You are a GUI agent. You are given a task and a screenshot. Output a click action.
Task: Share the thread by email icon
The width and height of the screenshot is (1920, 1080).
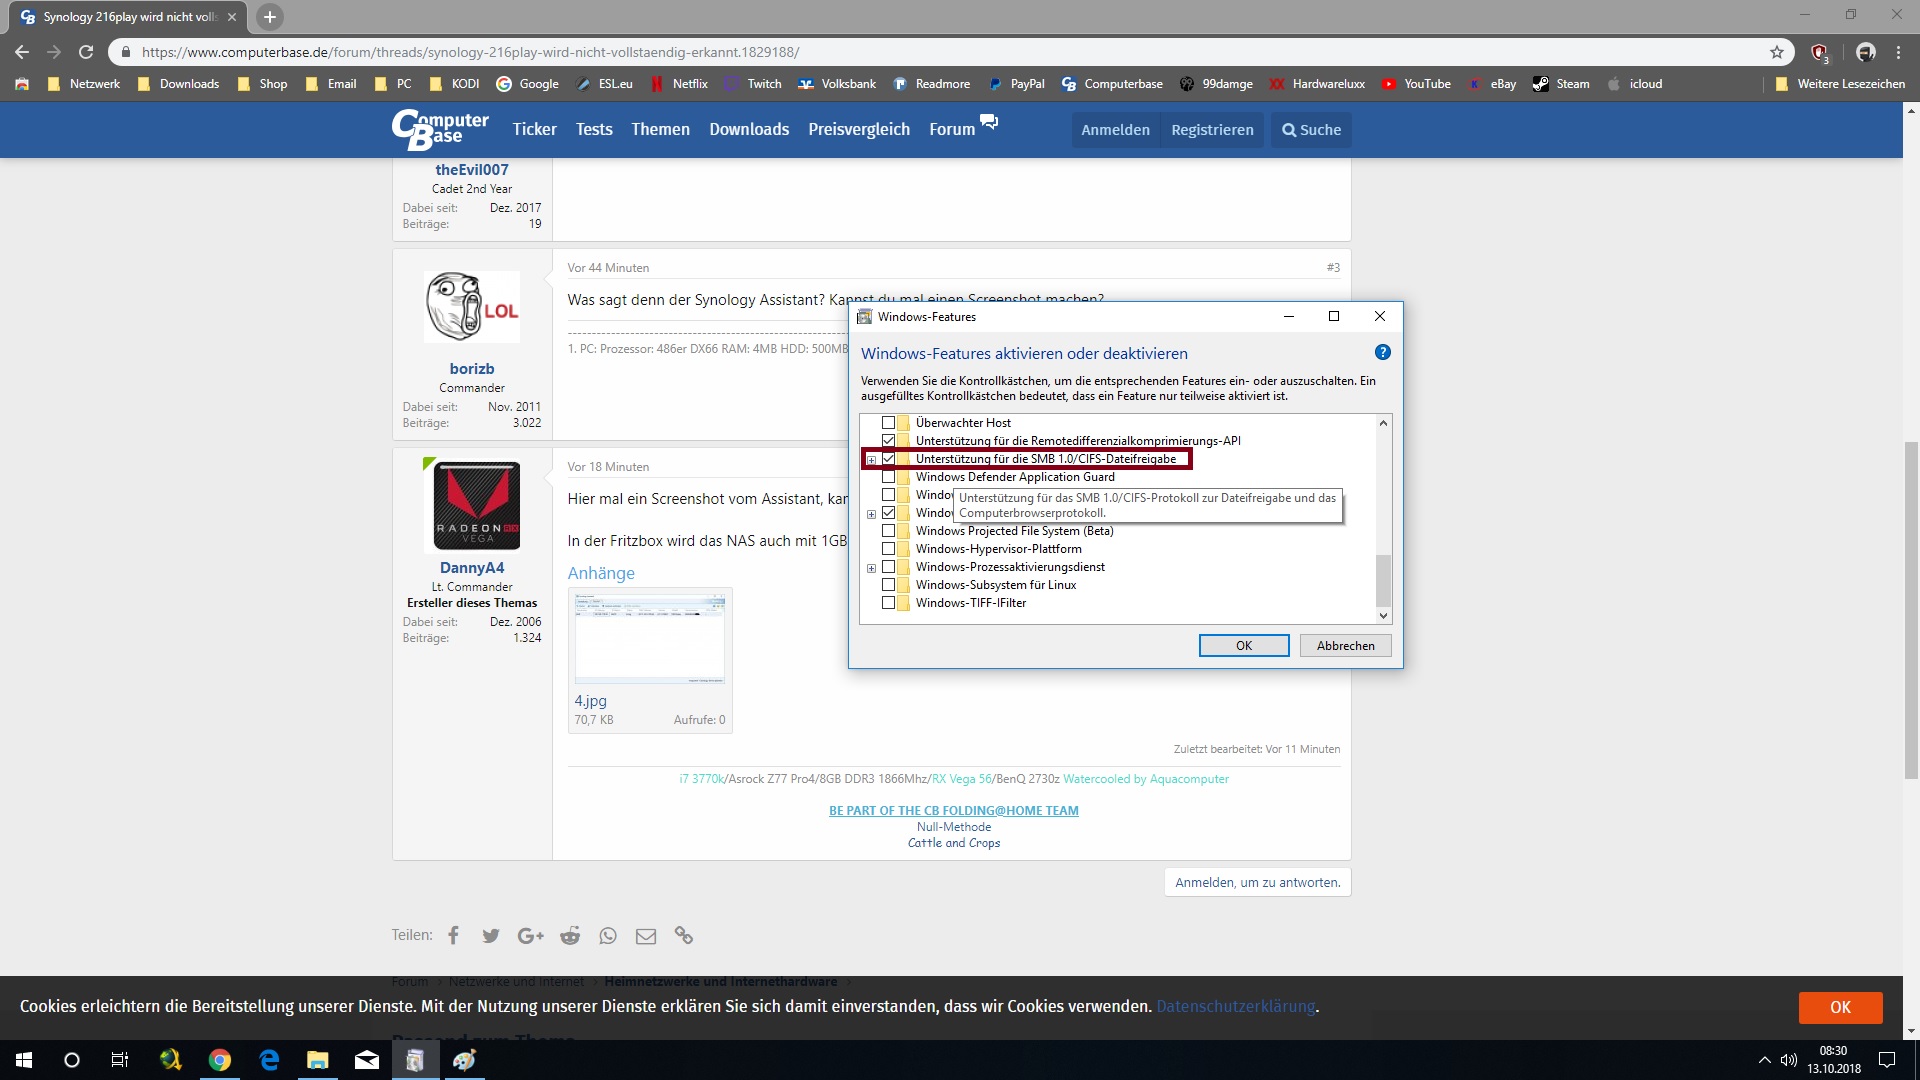coord(646,936)
